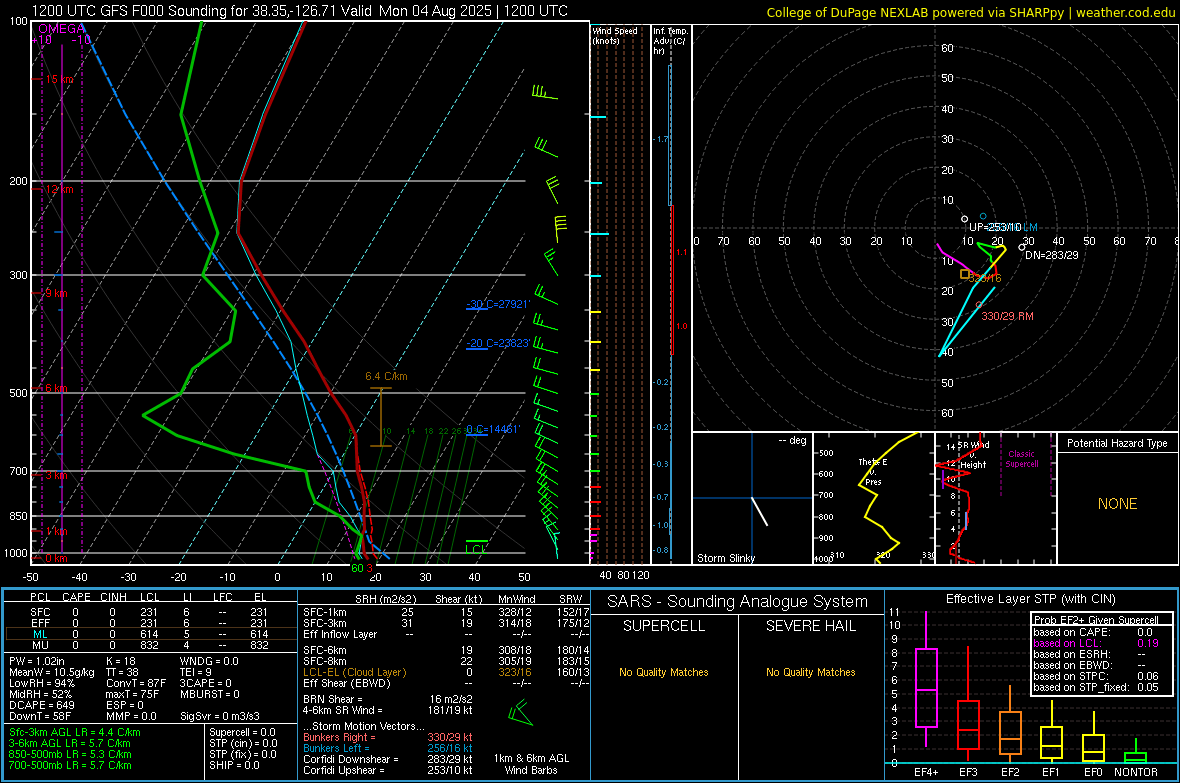The image size is (1180, 783).
Task: Select the sounding title at the top left
Action: pyautogui.click(x=300, y=11)
